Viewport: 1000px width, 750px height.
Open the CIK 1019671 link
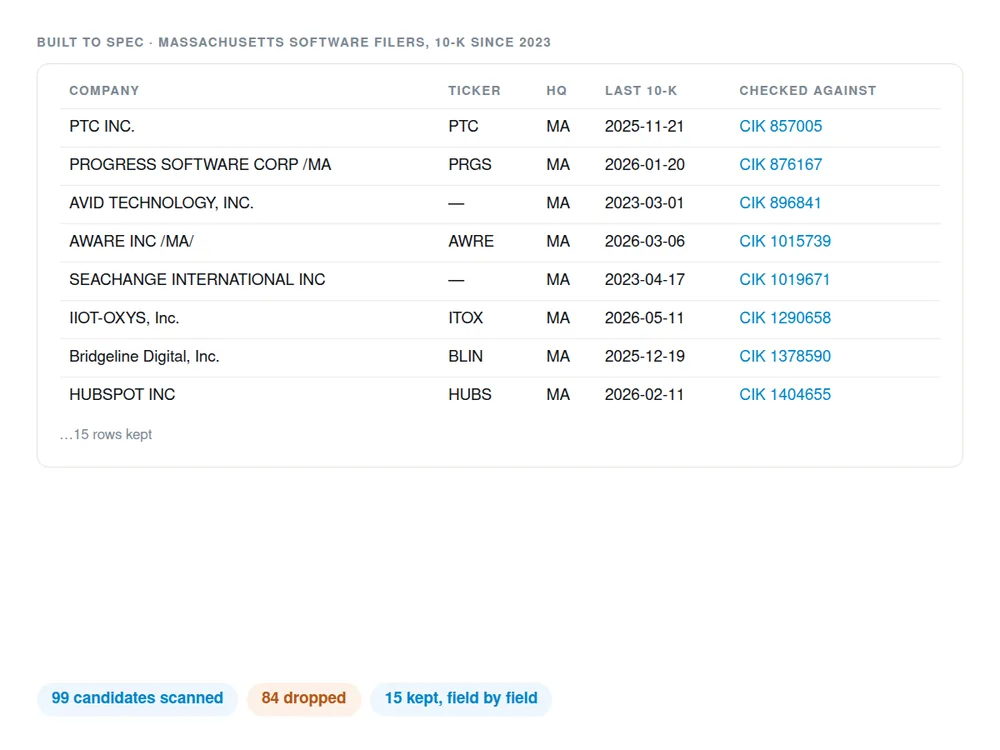pos(784,279)
